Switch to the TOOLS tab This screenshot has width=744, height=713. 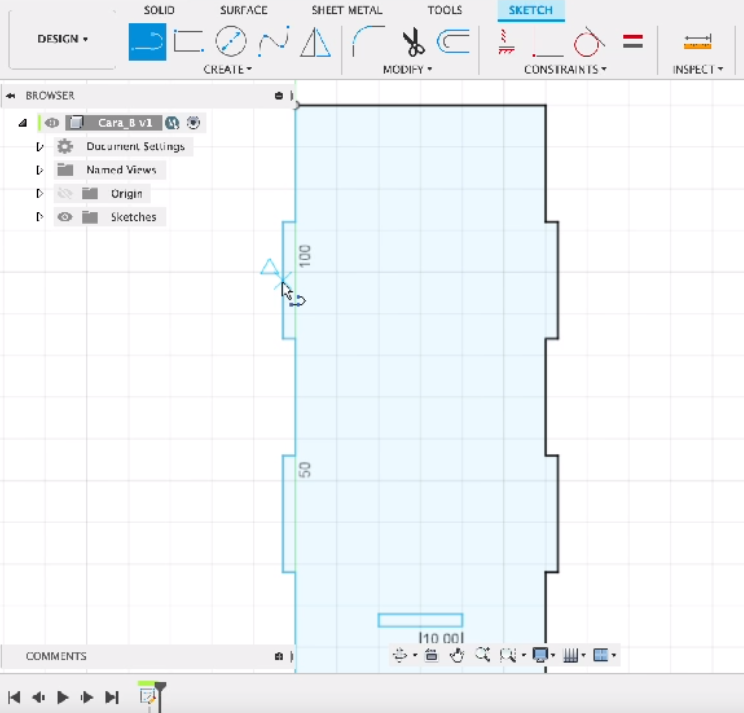[445, 10]
